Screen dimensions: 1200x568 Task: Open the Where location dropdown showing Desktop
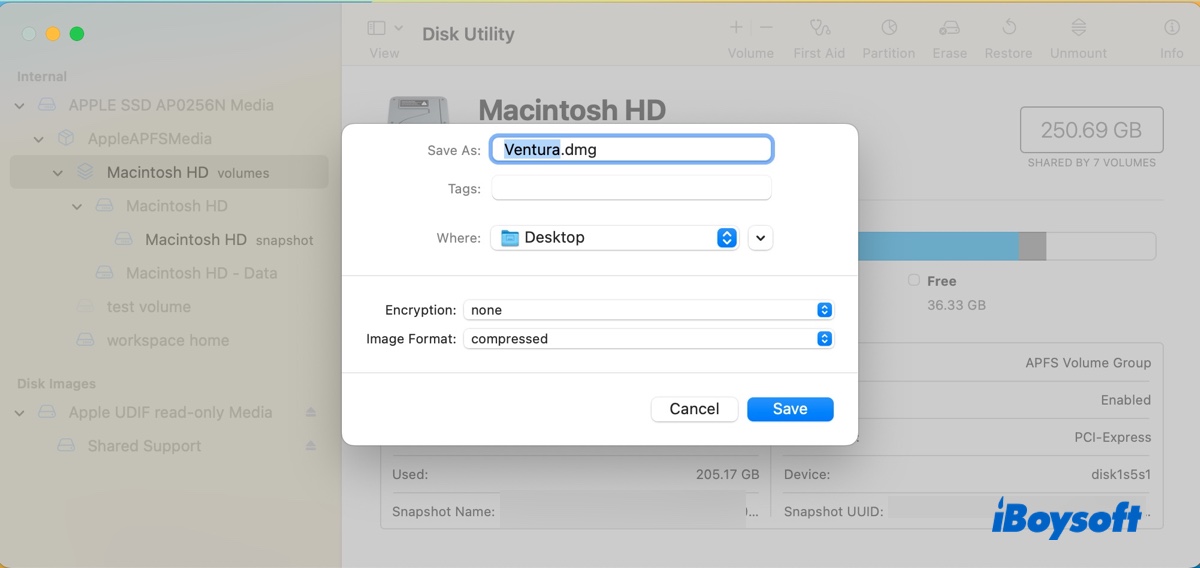[x=614, y=238]
